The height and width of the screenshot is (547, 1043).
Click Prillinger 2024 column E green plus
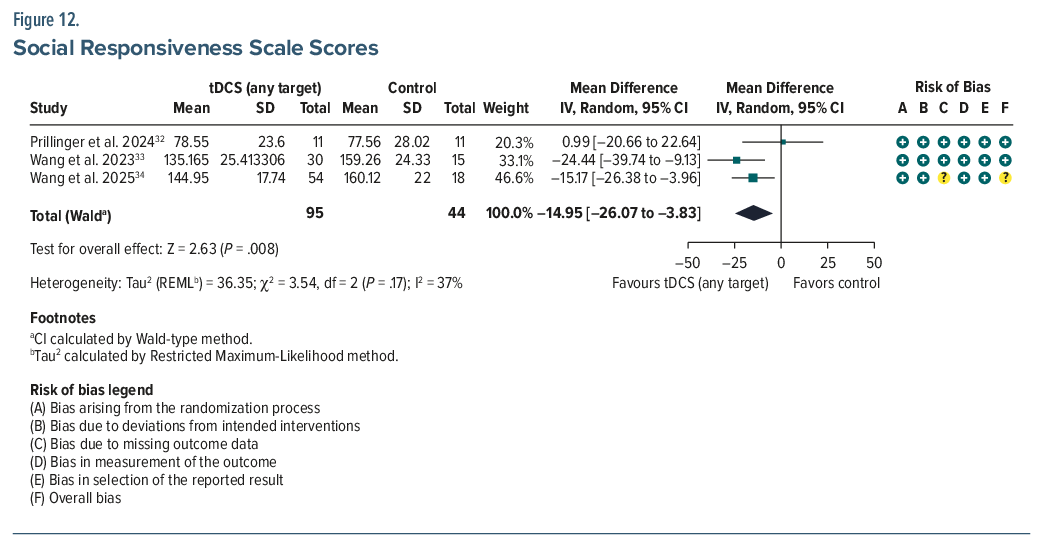pos(985,142)
